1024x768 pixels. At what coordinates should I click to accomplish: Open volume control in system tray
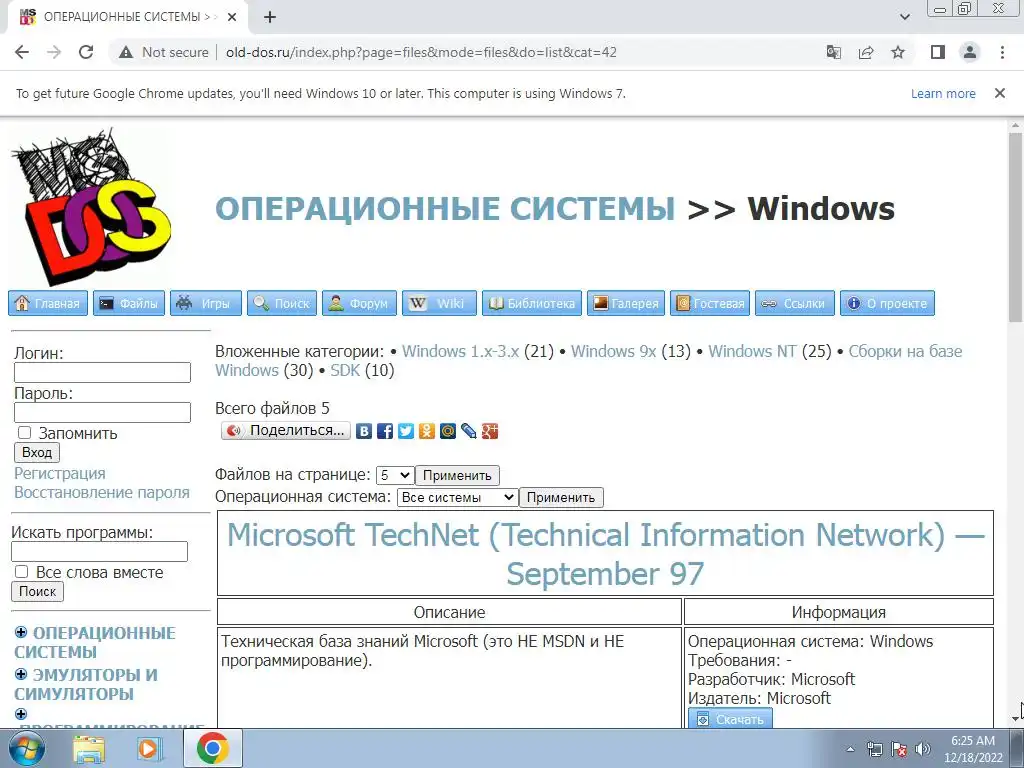click(x=922, y=749)
